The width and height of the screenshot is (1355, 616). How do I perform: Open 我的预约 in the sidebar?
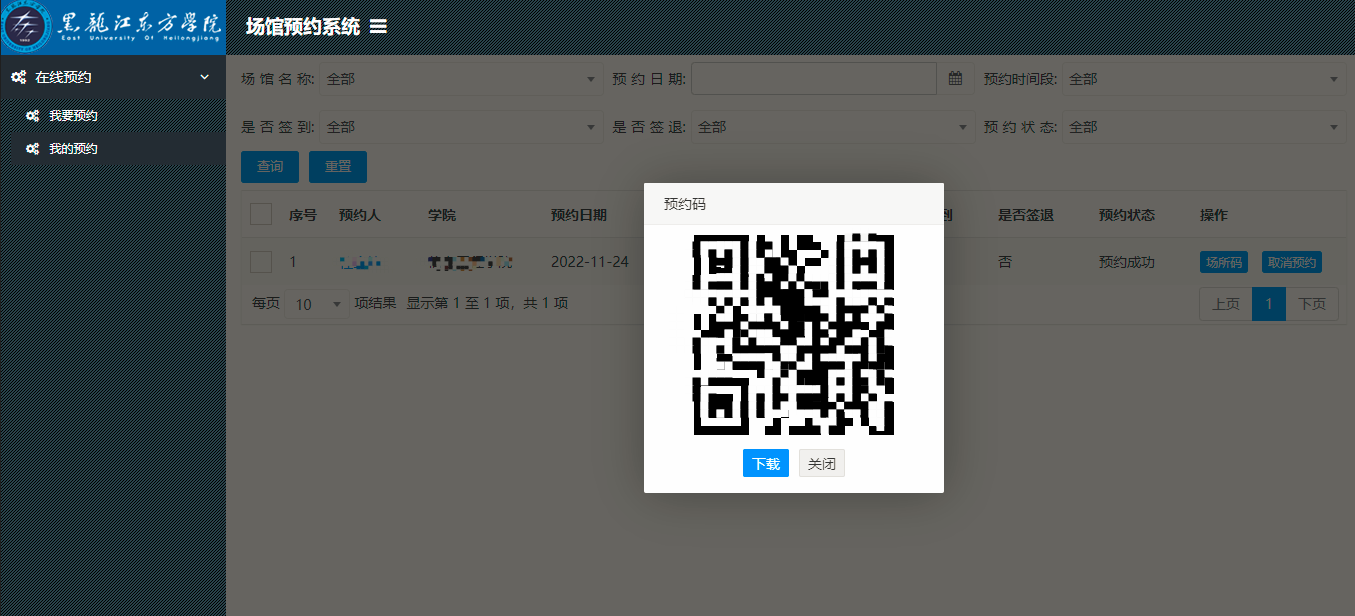tap(73, 149)
